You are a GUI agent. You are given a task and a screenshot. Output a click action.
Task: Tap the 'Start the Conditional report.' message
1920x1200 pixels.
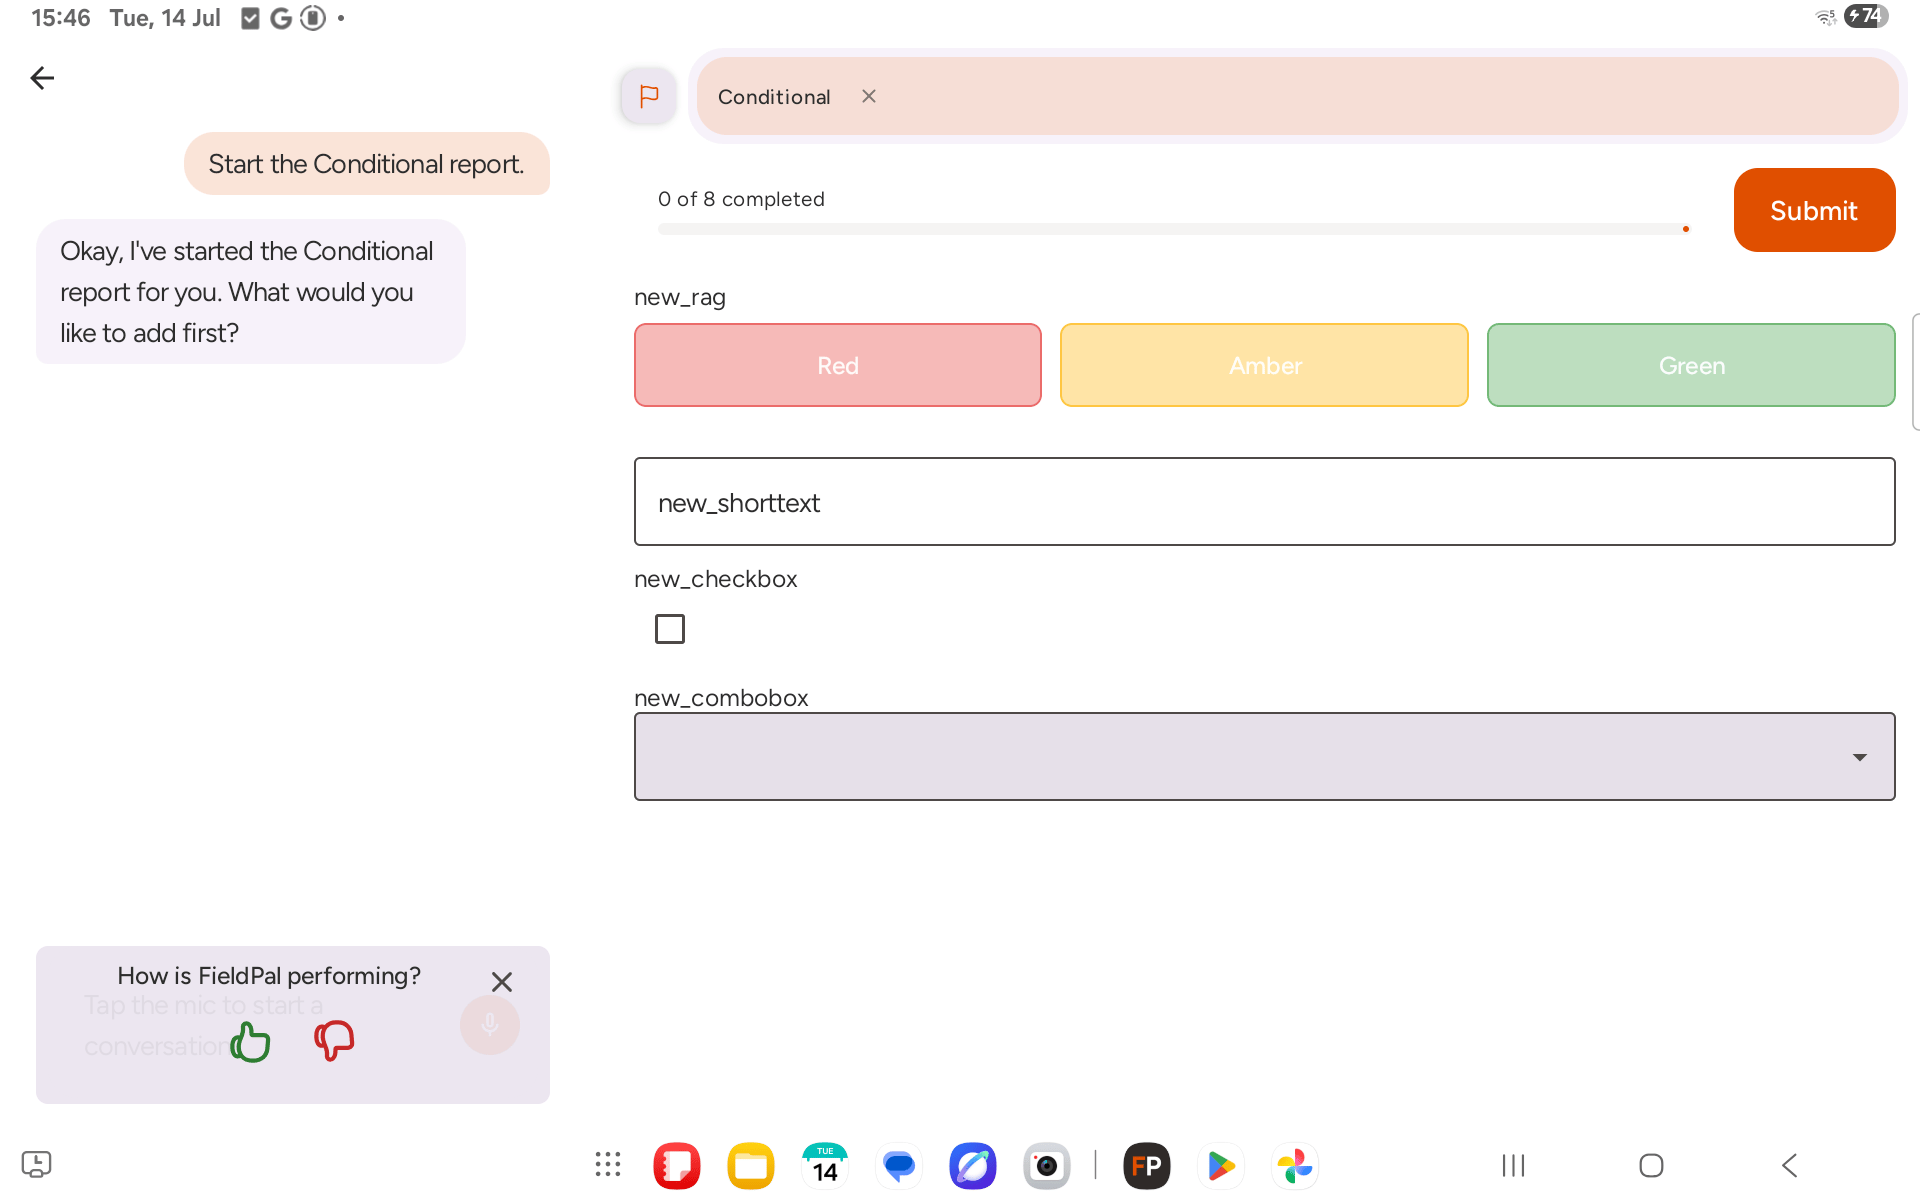point(367,164)
